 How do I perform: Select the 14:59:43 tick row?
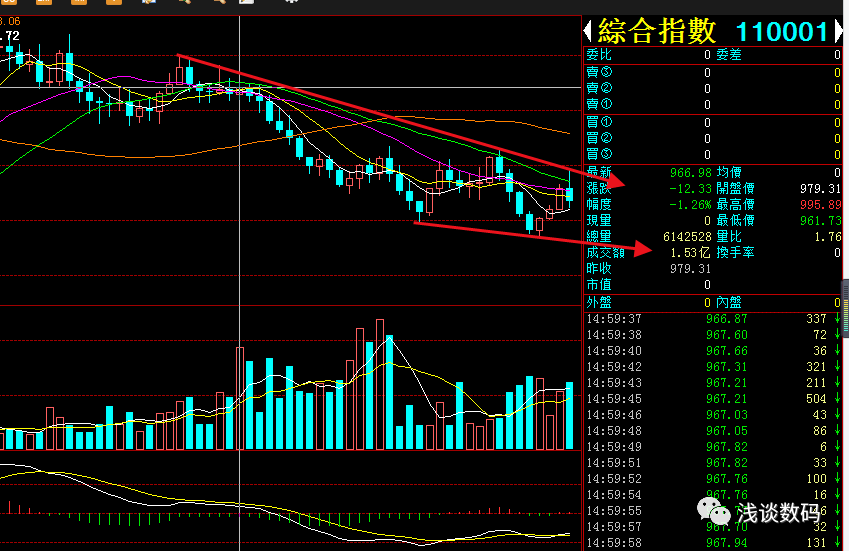[713, 383]
